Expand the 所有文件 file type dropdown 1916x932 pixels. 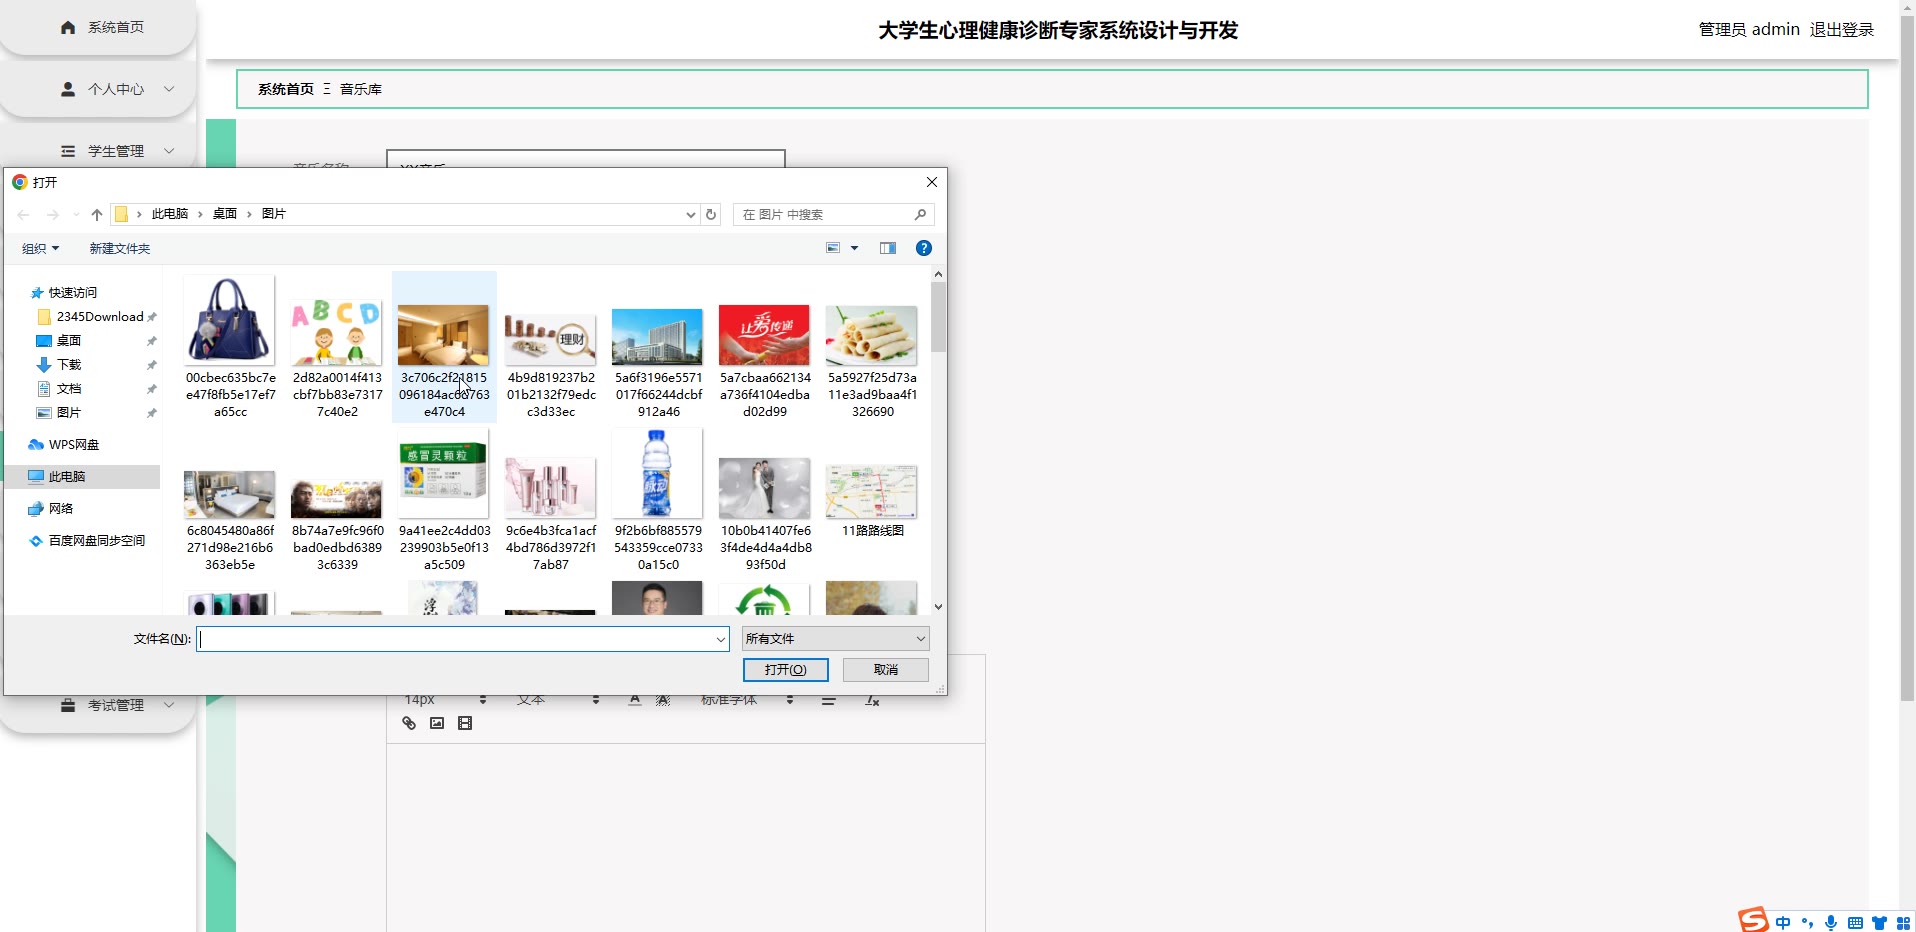835,638
